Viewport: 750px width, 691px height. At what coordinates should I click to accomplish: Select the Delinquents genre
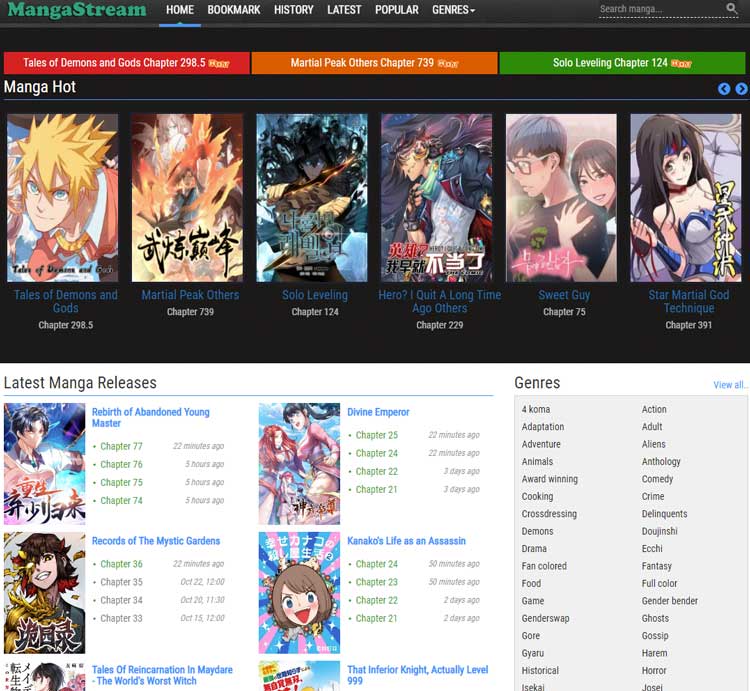tap(664, 514)
